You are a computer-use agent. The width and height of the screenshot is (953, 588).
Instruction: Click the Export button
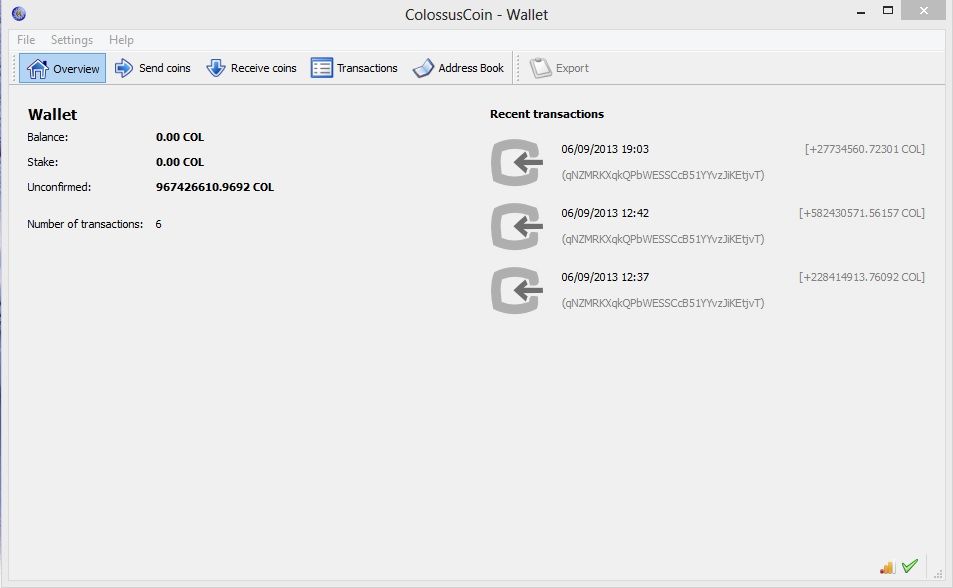tap(559, 68)
